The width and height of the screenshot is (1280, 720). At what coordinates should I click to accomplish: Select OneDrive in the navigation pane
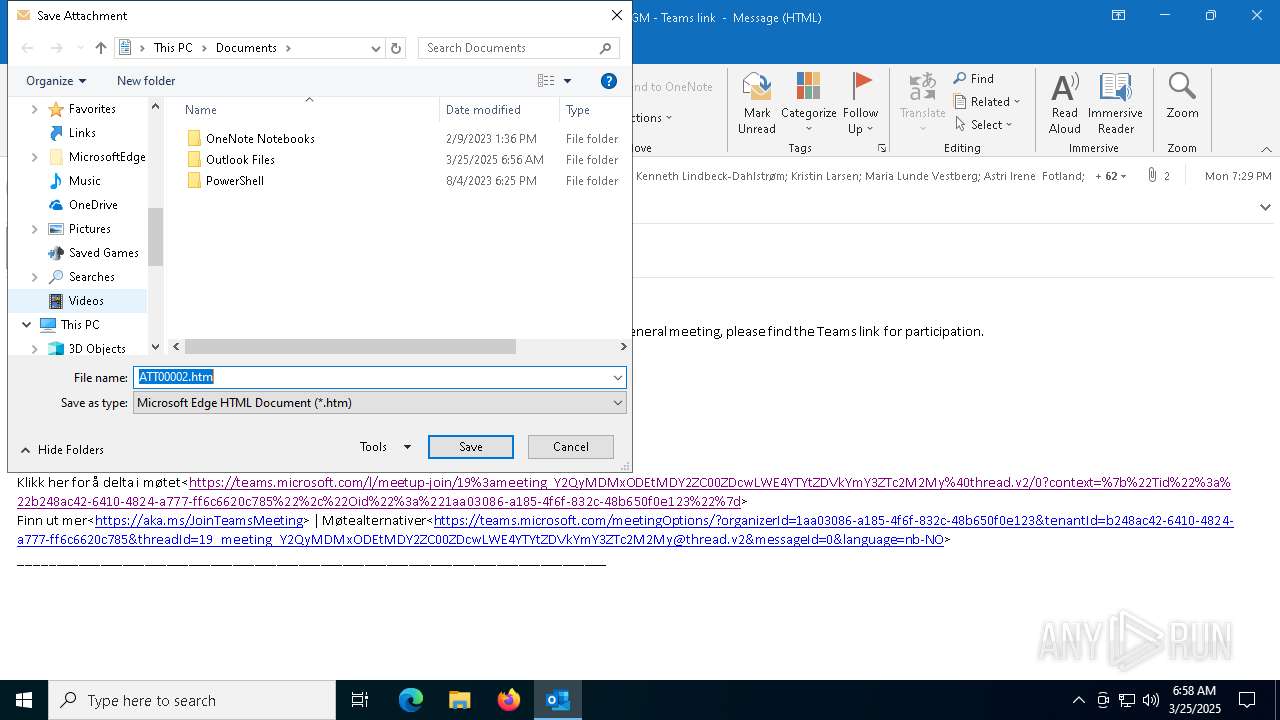(x=93, y=205)
